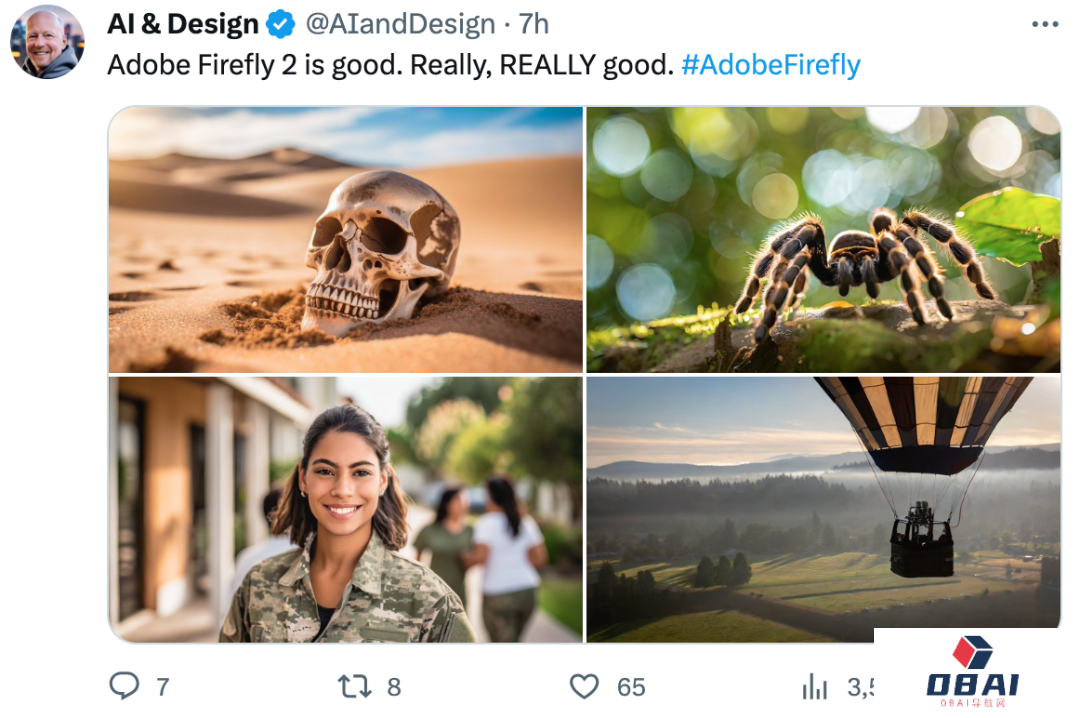Click the OBAI logo watermark
Image resolution: width=1080 pixels, height=718 pixels.
point(973,672)
